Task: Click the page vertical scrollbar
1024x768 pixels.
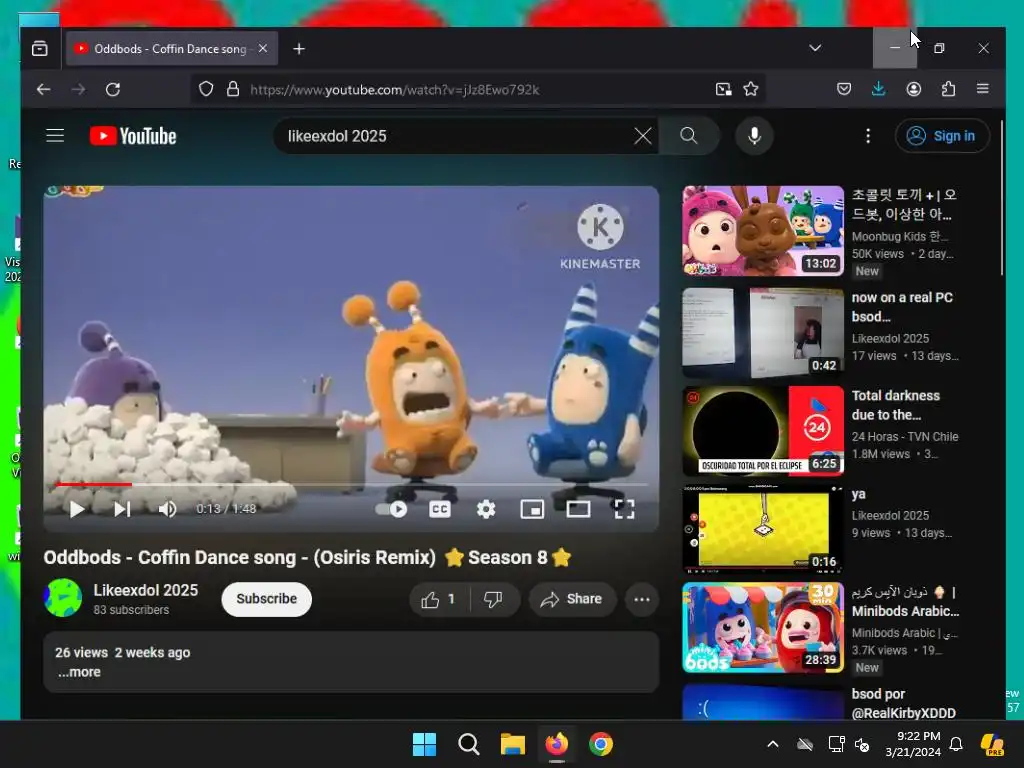Action: point(1001,197)
